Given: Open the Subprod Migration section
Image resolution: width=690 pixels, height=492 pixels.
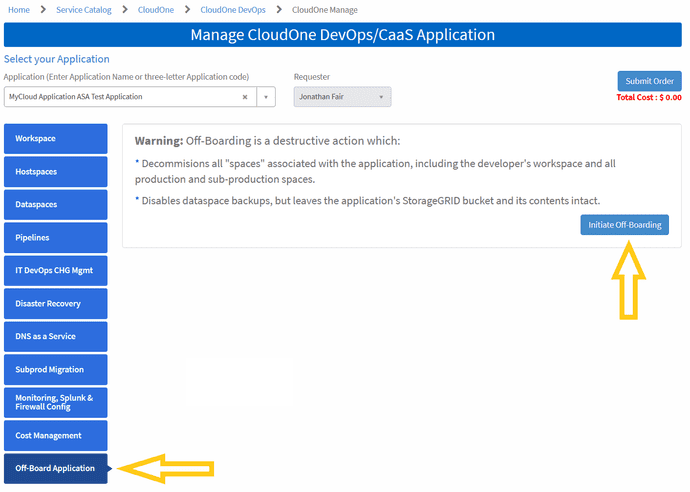Looking at the screenshot, I should (x=55, y=370).
